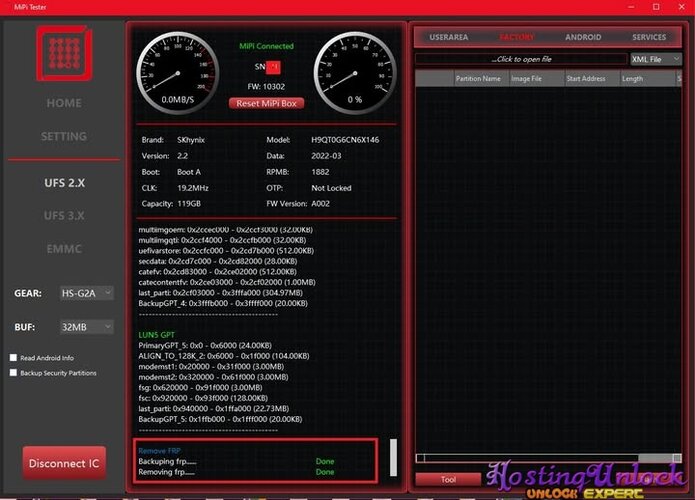
Task: Click the 'modemst2: 0x320000' log line
Action: (213, 377)
